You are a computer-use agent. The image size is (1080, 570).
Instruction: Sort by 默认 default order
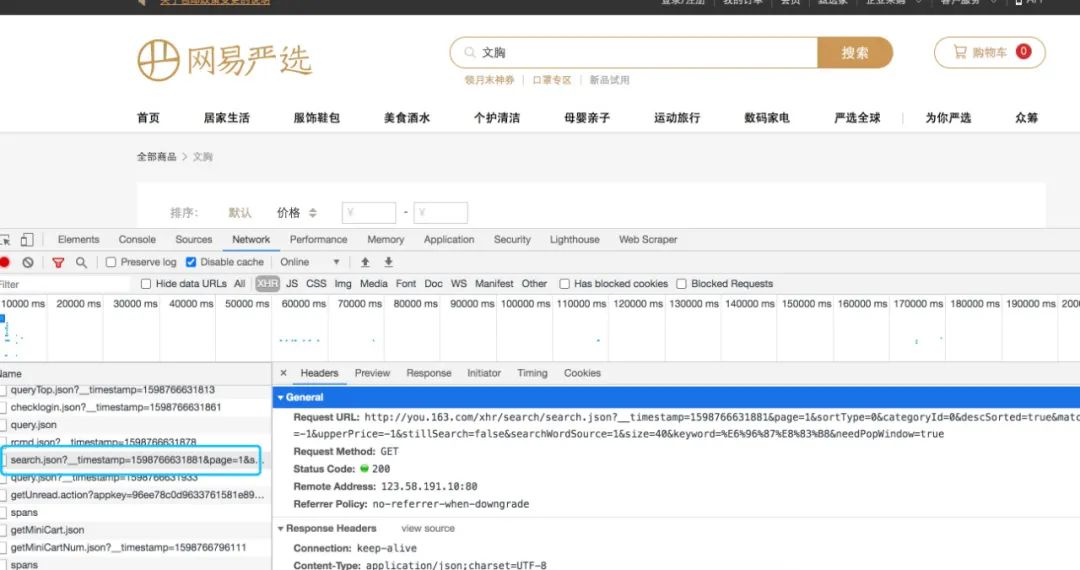[x=240, y=213]
